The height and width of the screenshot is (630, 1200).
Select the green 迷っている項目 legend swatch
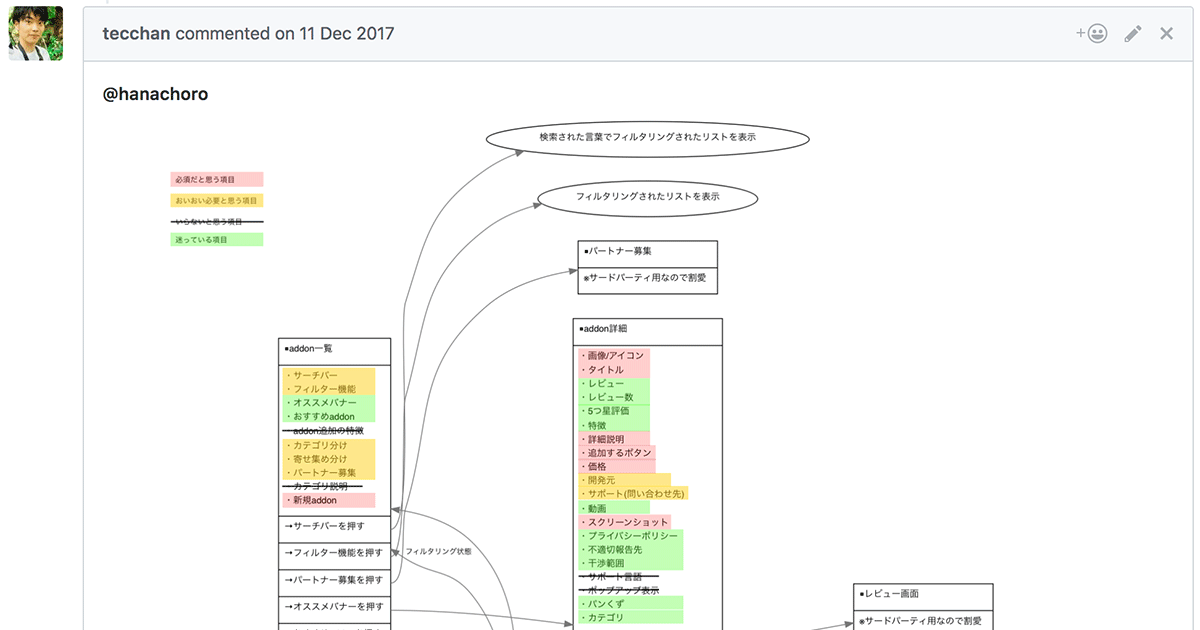click(x=216, y=240)
